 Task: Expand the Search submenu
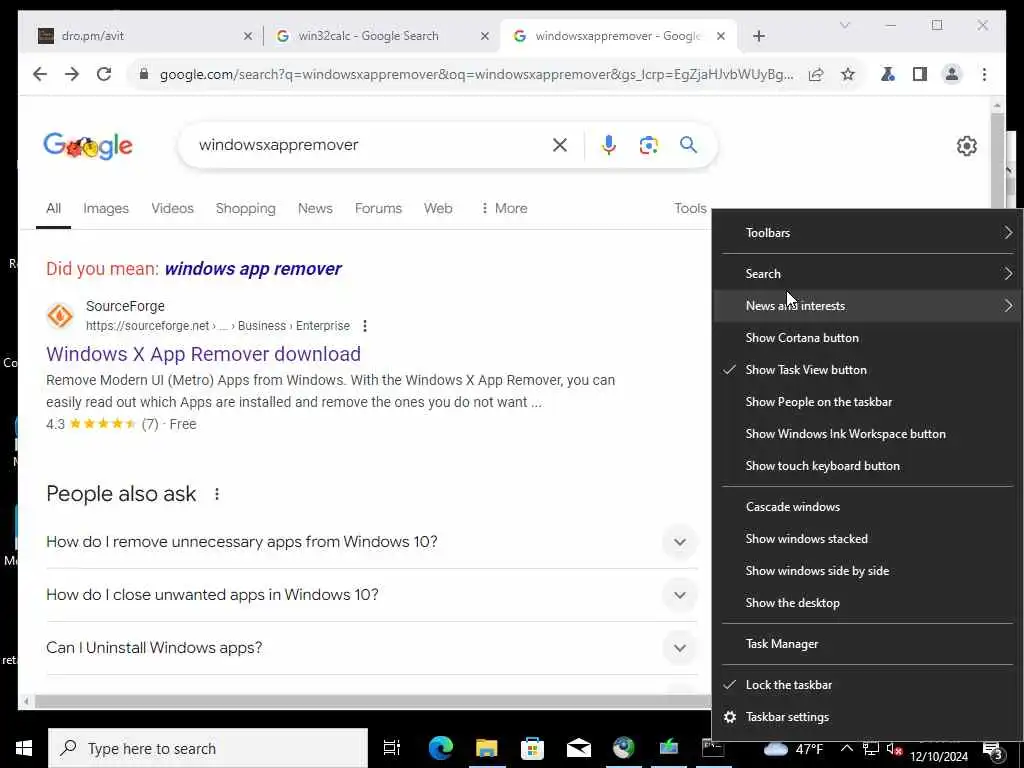867,274
